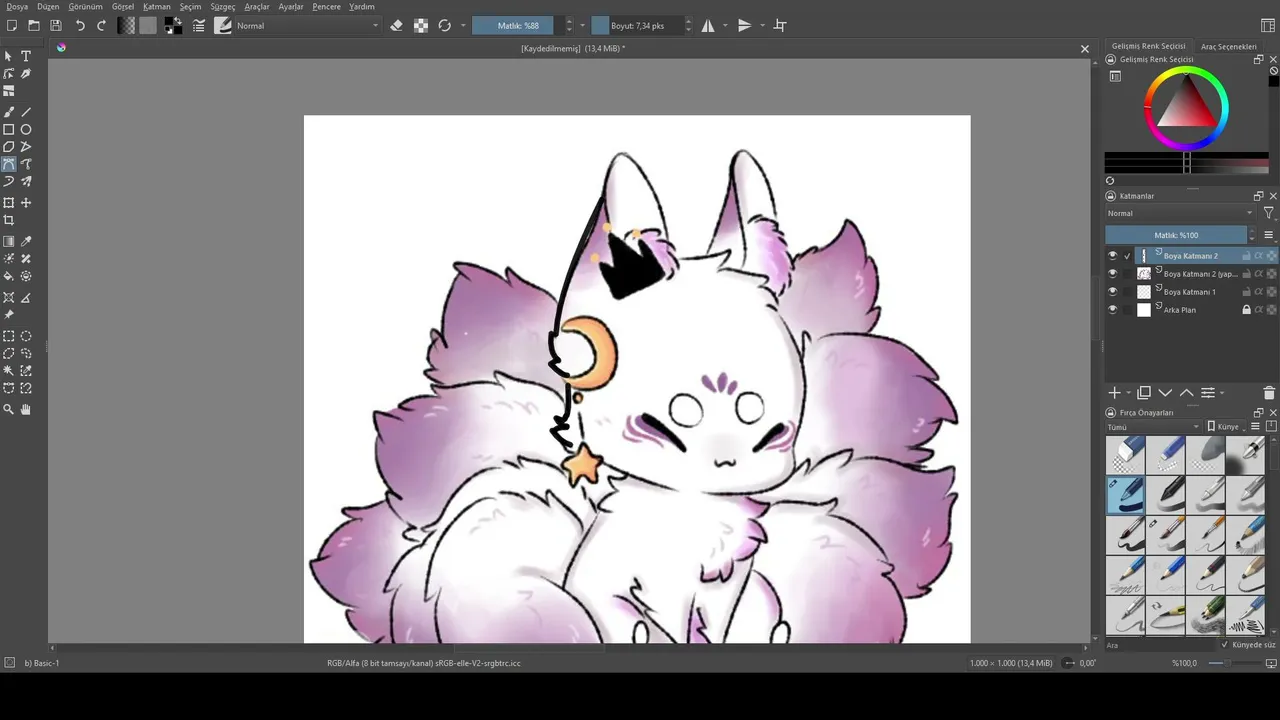Viewport: 1280px width, 720px height.
Task: Select the Ellipse shape tool
Action: pyautogui.click(x=26, y=129)
